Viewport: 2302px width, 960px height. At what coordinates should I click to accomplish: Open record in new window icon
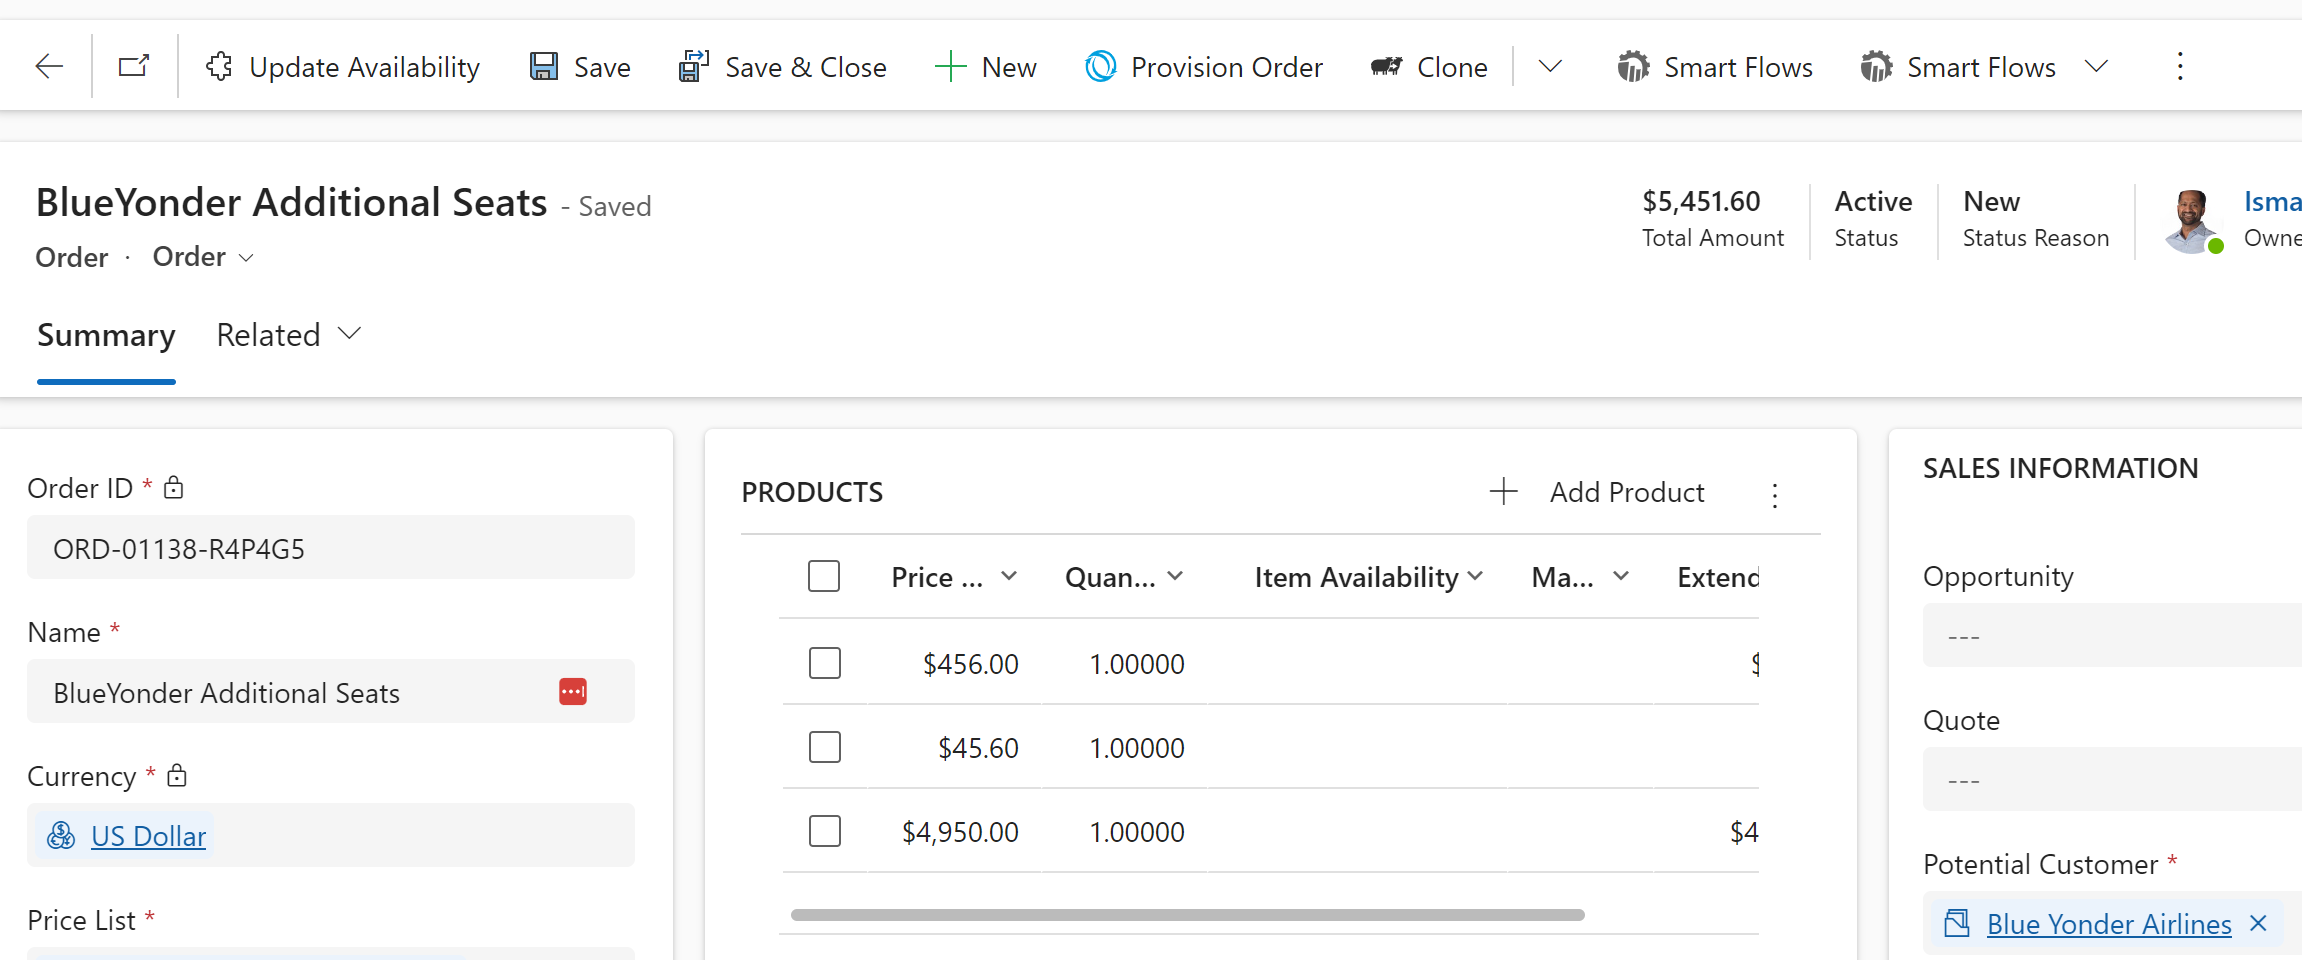(134, 67)
